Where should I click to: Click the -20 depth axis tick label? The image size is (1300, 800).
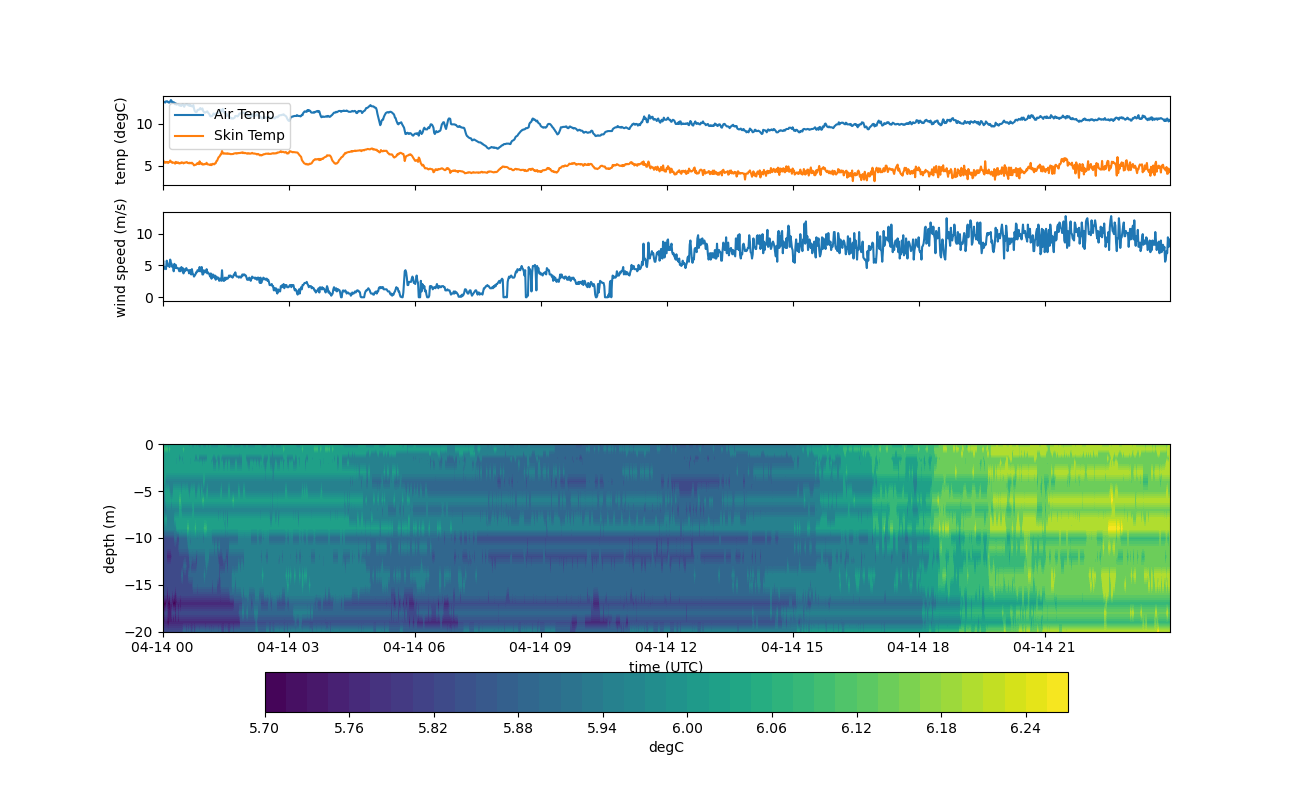click(x=143, y=632)
